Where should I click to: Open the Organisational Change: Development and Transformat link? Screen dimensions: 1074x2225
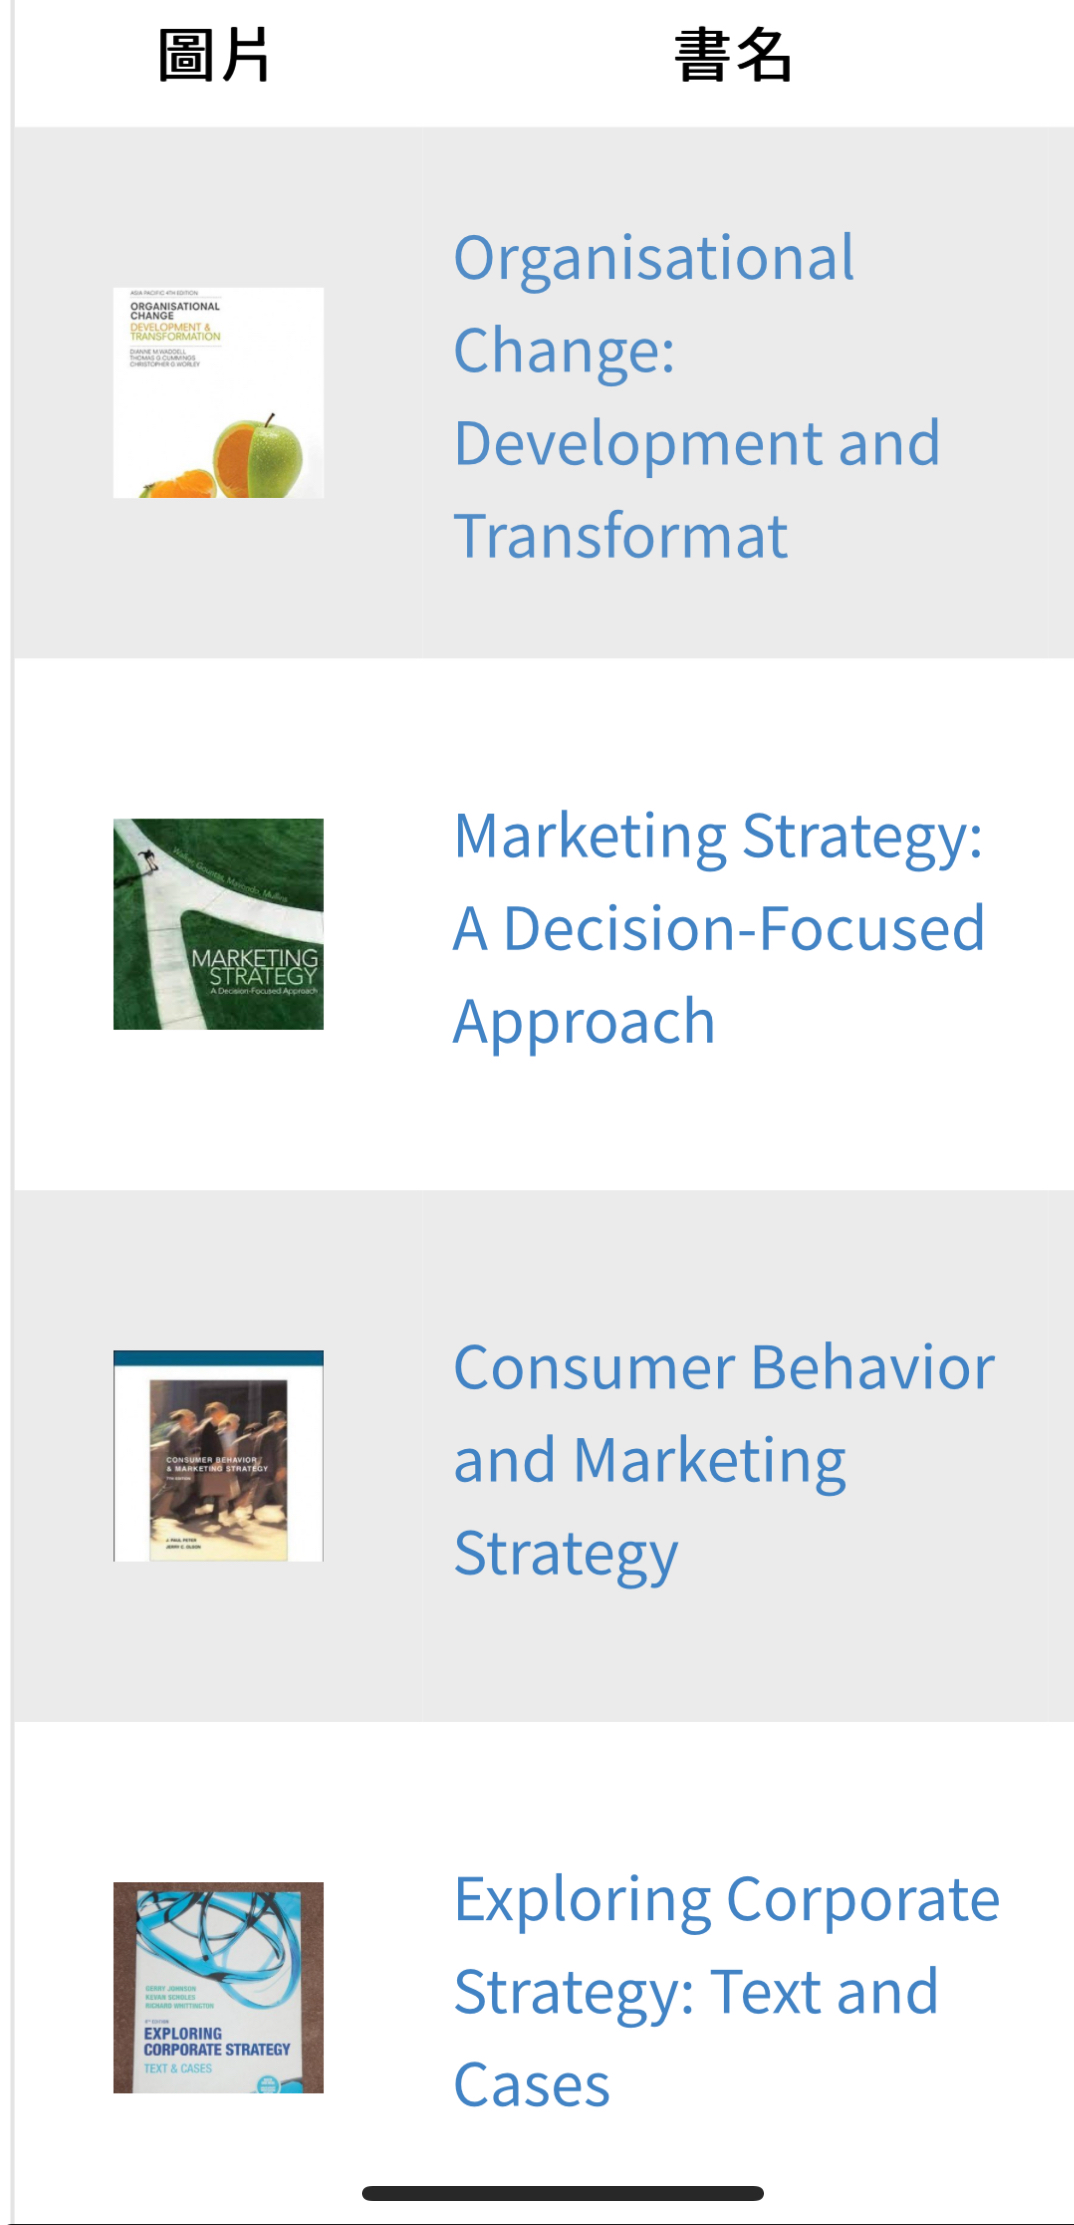[x=697, y=396]
